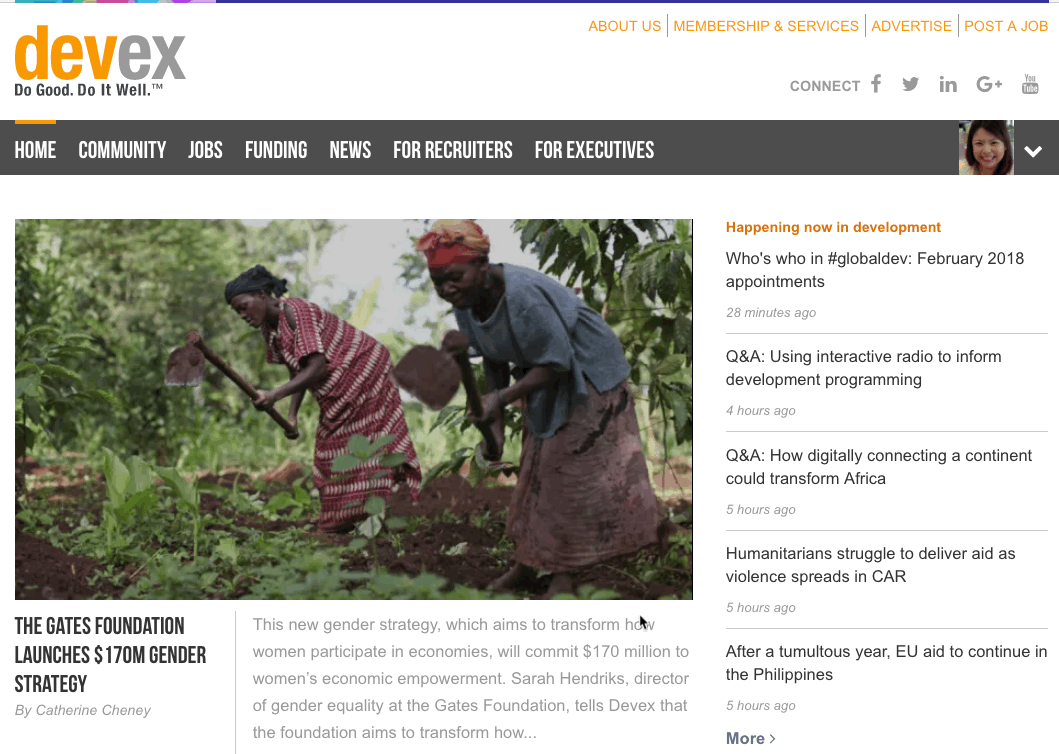
Task: Open Google Plus icon
Action: tap(989, 84)
